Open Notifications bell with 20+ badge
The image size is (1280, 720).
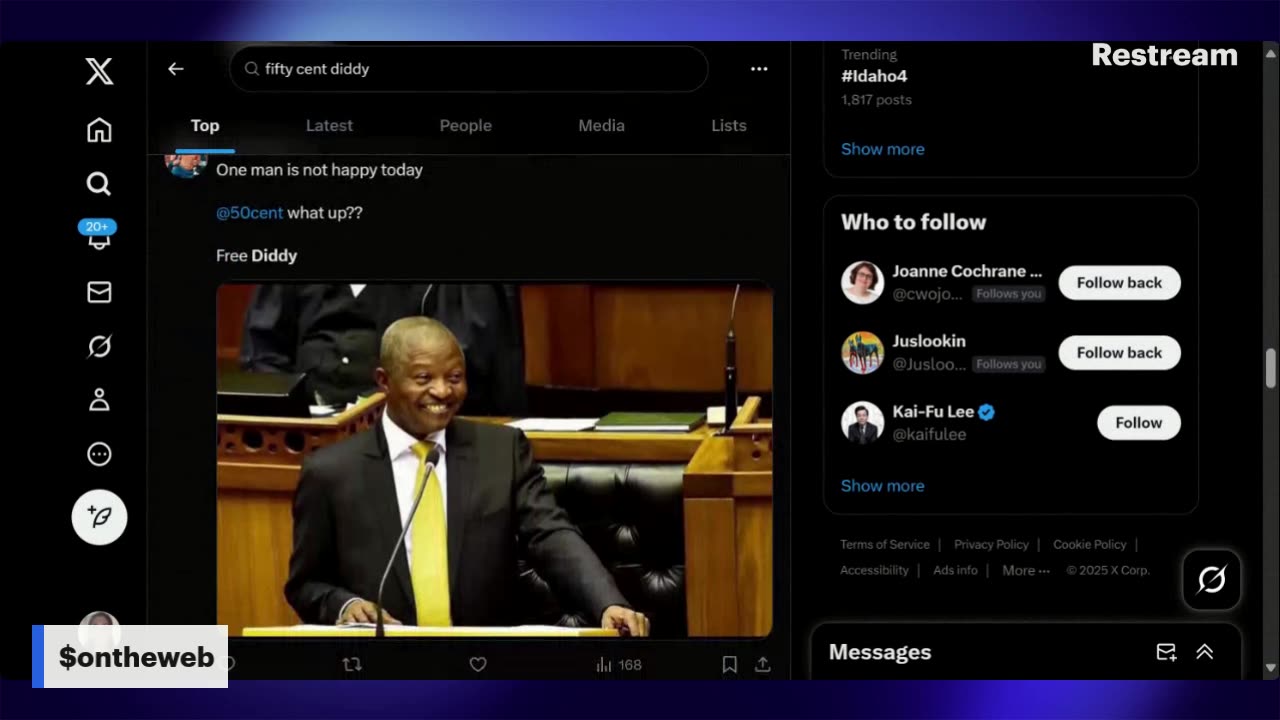coord(99,237)
